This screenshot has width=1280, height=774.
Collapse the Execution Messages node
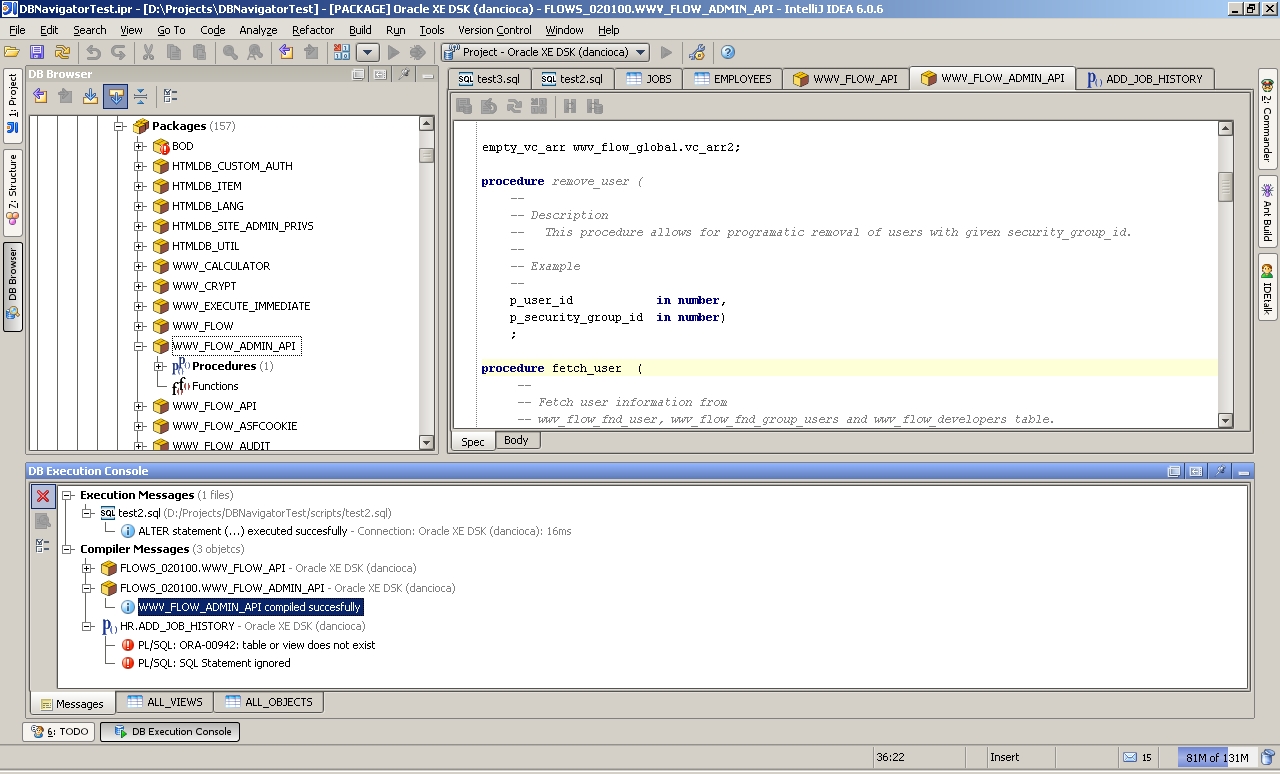(67, 495)
